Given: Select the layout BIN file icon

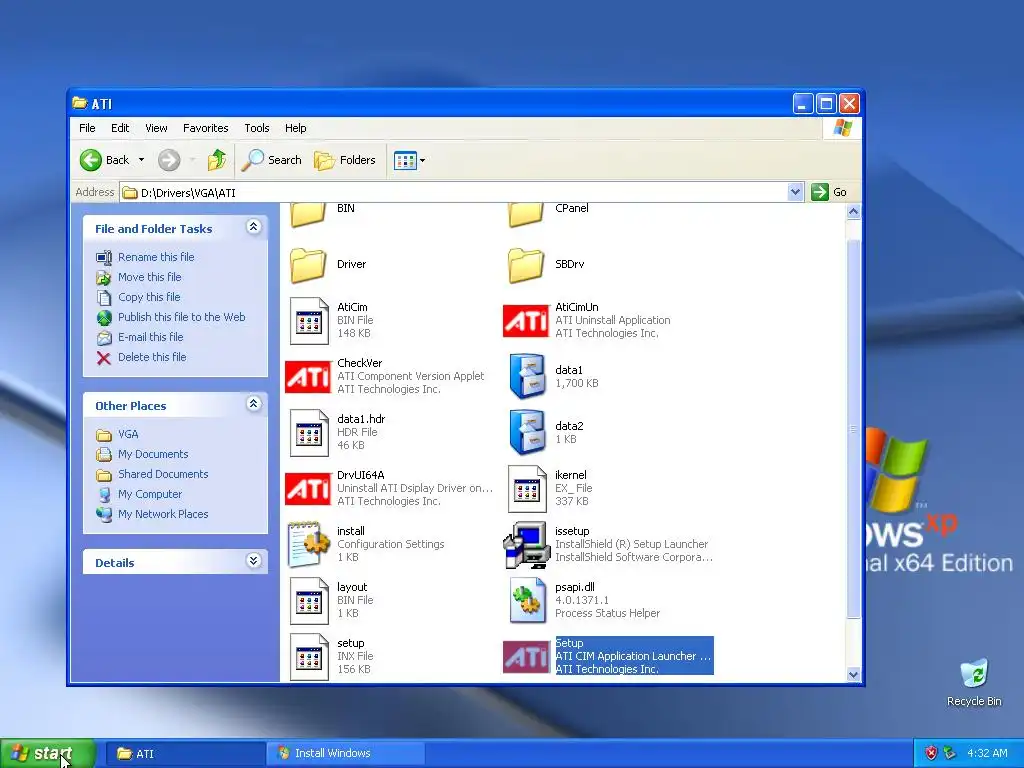Looking at the screenshot, I should tap(309, 601).
